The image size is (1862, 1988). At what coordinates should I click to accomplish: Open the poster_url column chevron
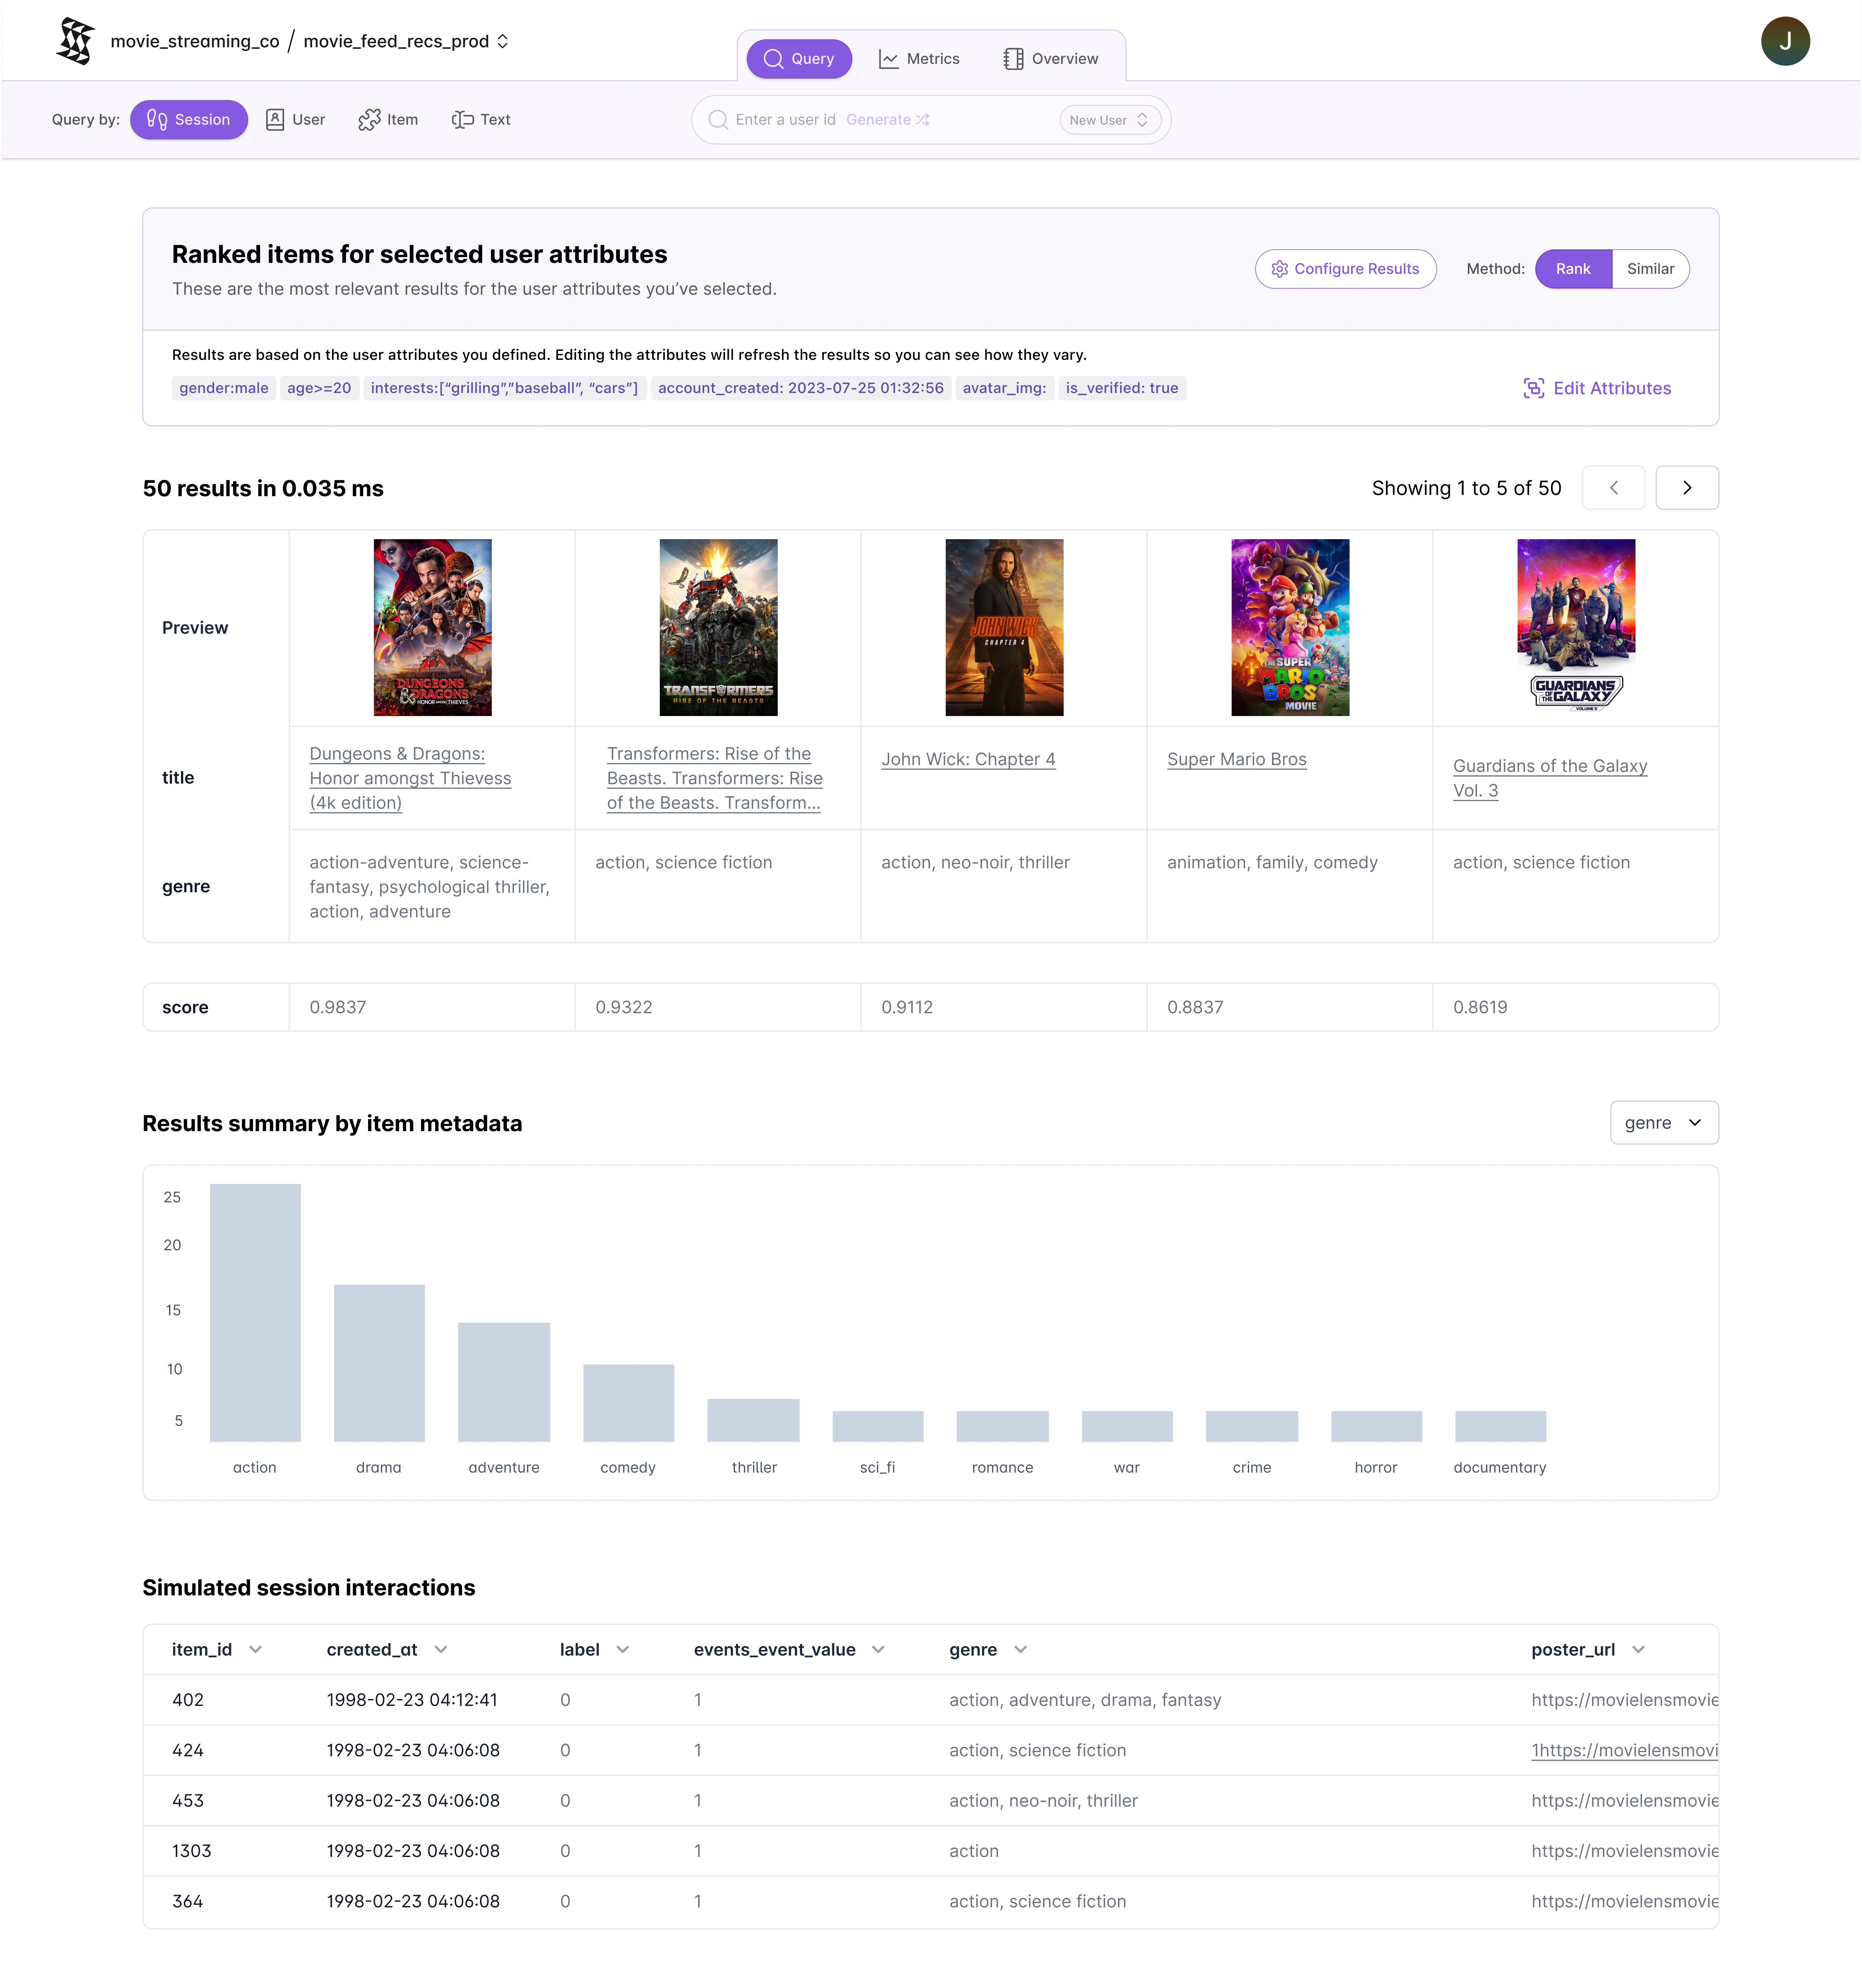tap(1638, 1650)
